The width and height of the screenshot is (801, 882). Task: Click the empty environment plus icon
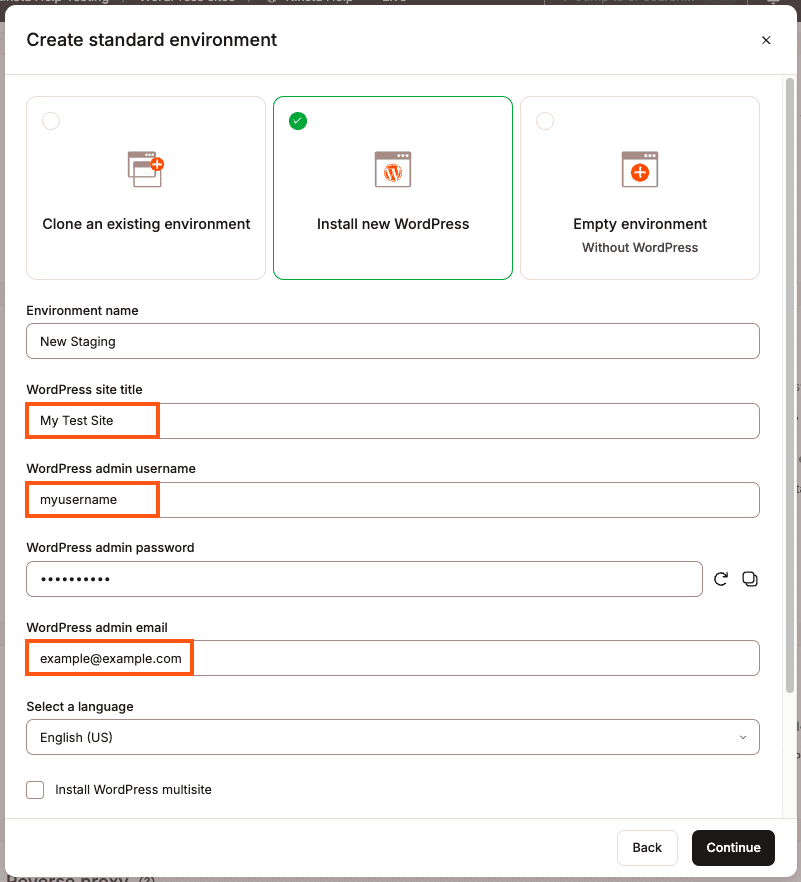pyautogui.click(x=639, y=169)
